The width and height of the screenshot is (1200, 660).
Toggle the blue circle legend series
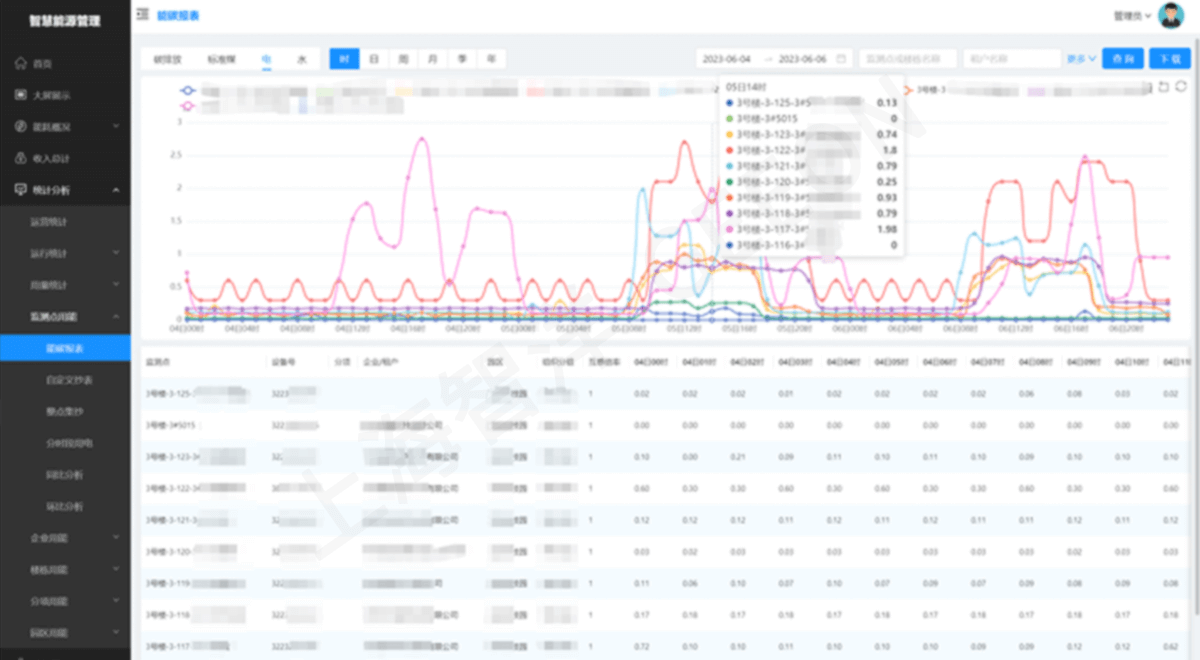(188, 91)
